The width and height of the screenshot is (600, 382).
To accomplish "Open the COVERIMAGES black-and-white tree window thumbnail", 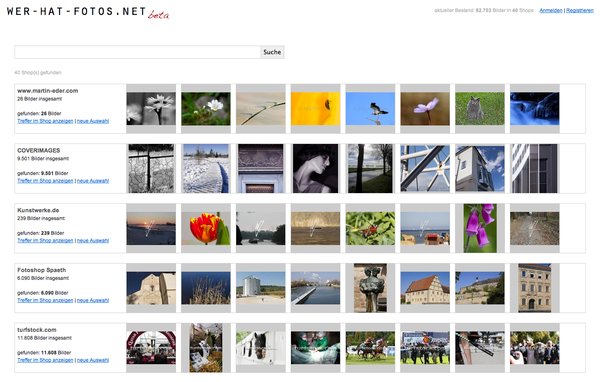I will 151,168.
